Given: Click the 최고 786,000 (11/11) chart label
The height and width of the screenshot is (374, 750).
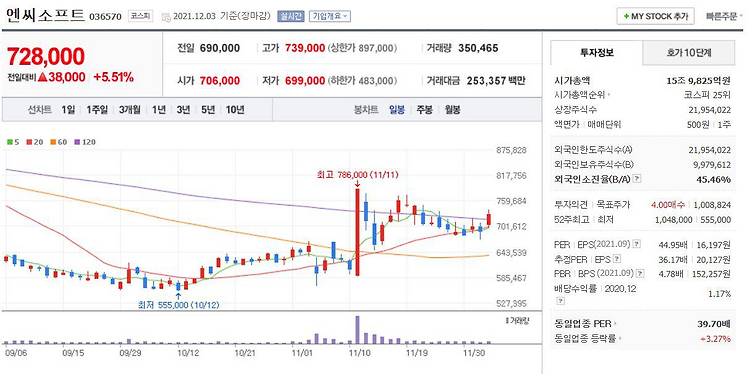Looking at the screenshot, I should click(357, 175).
